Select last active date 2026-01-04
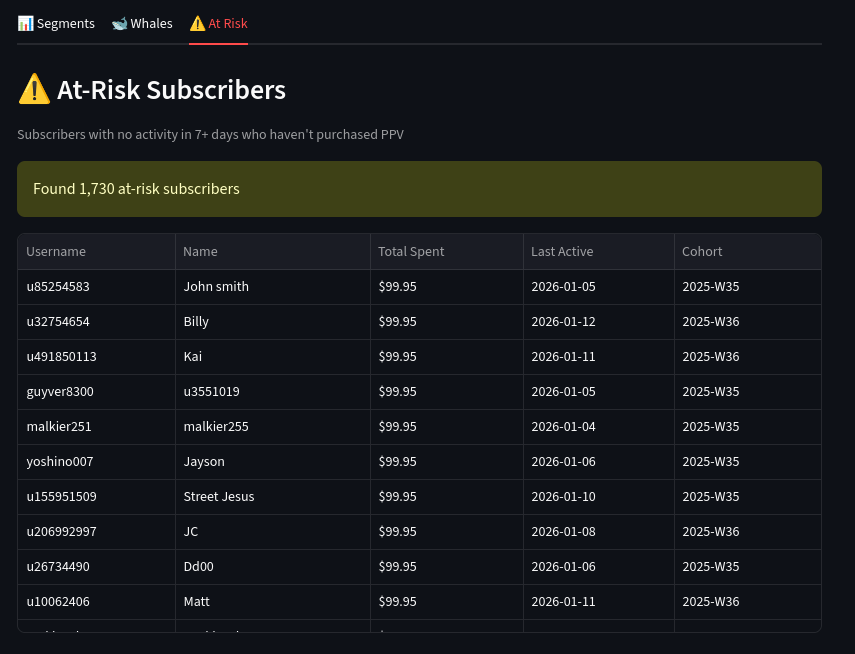 (x=563, y=427)
